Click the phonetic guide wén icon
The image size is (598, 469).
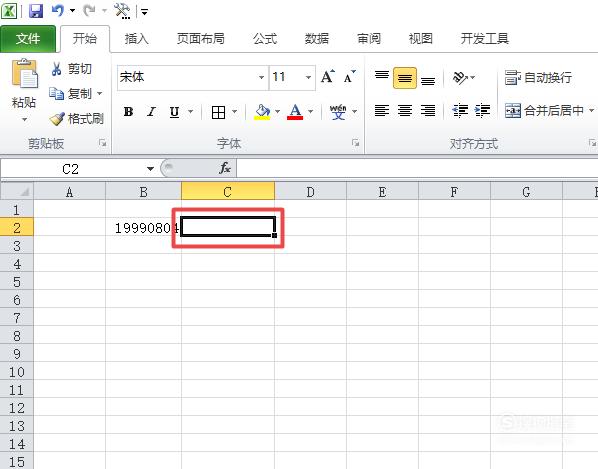pos(338,112)
